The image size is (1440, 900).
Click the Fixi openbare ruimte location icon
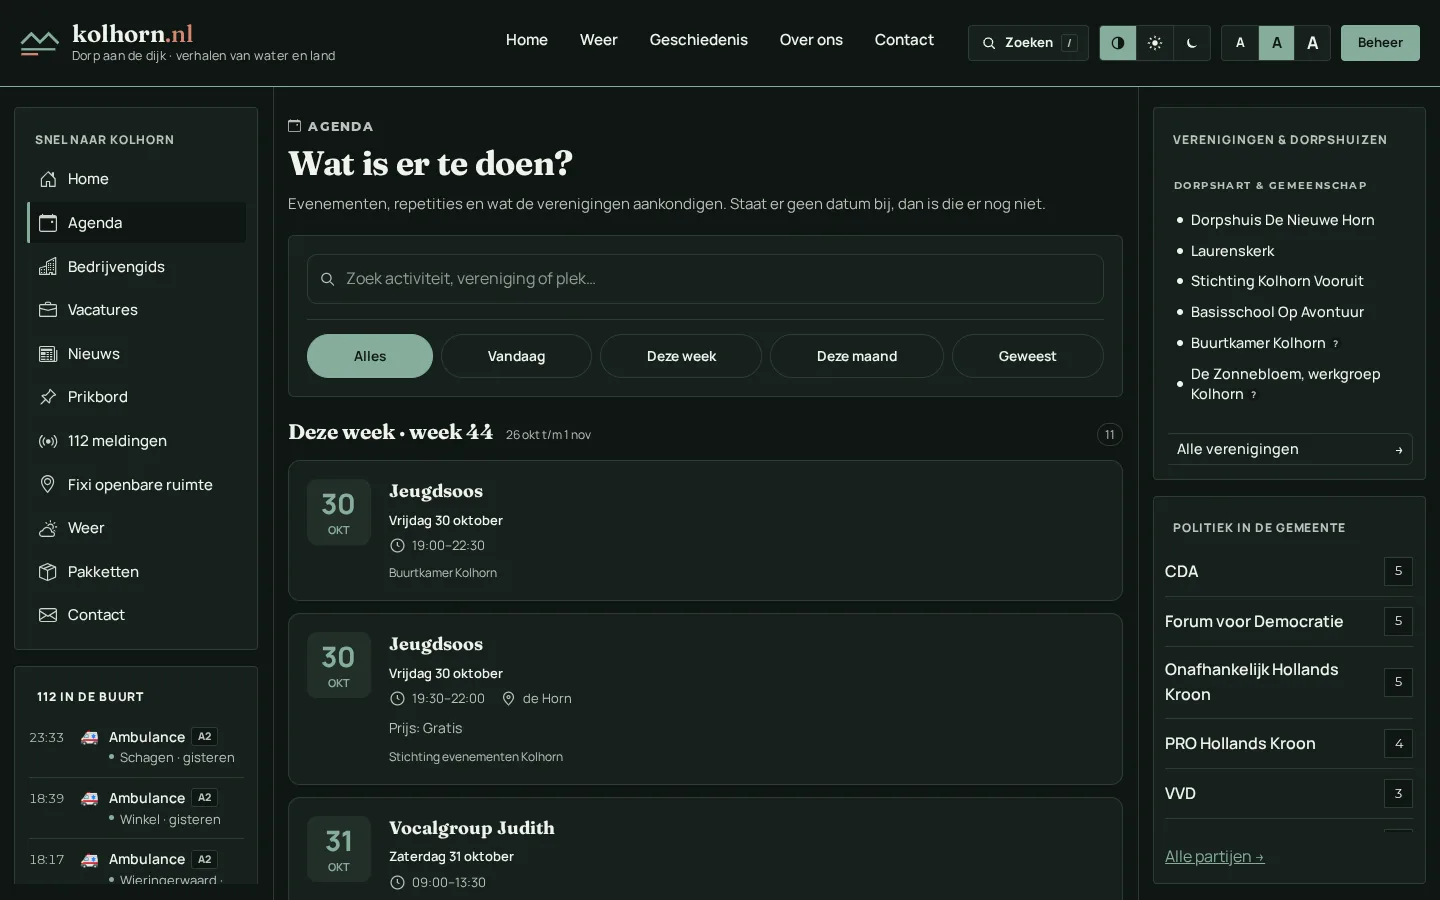(x=48, y=485)
